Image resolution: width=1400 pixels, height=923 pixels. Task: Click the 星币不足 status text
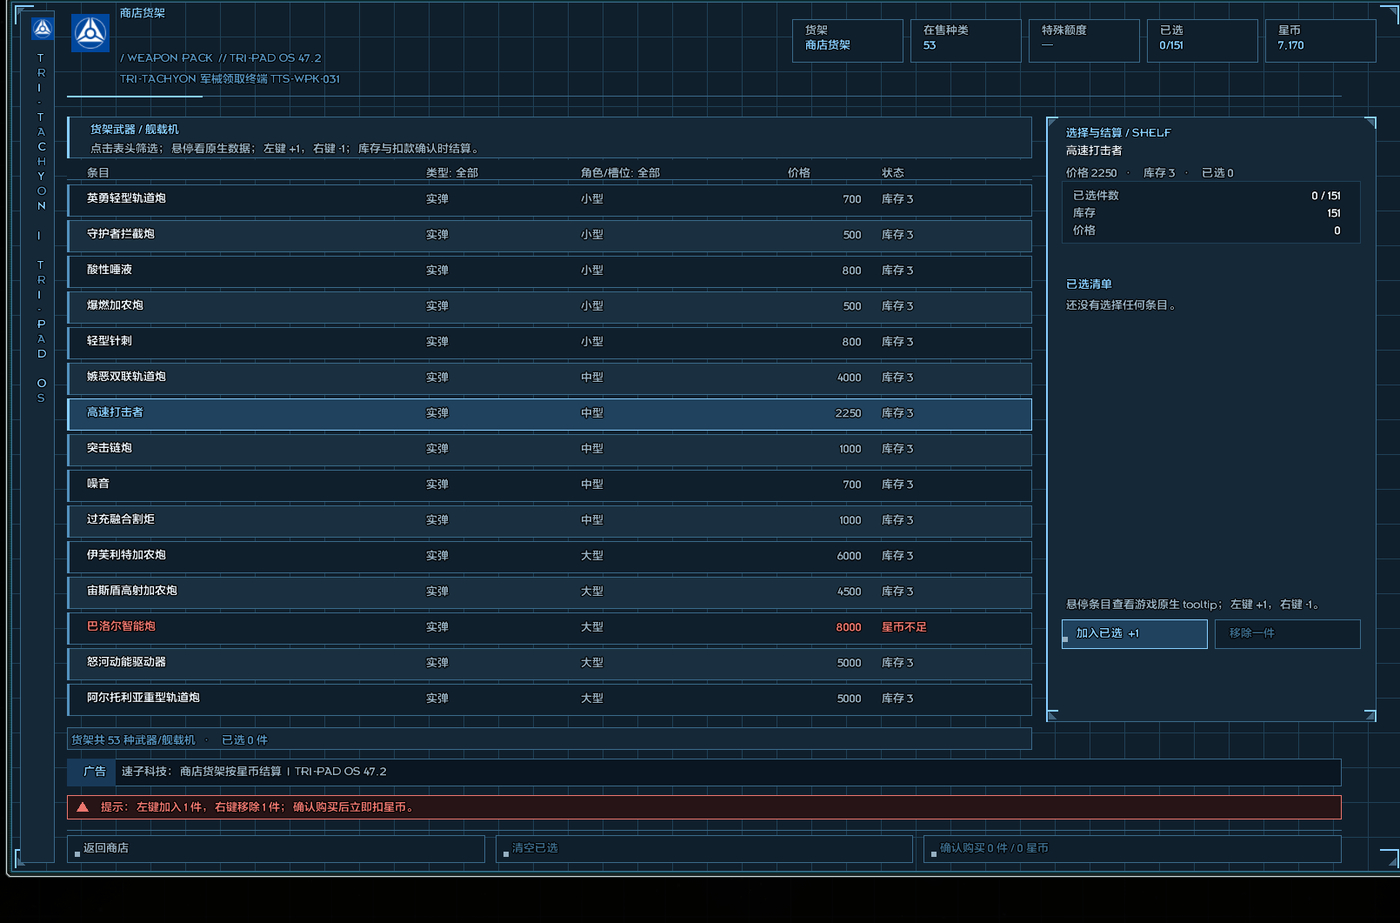tap(904, 627)
